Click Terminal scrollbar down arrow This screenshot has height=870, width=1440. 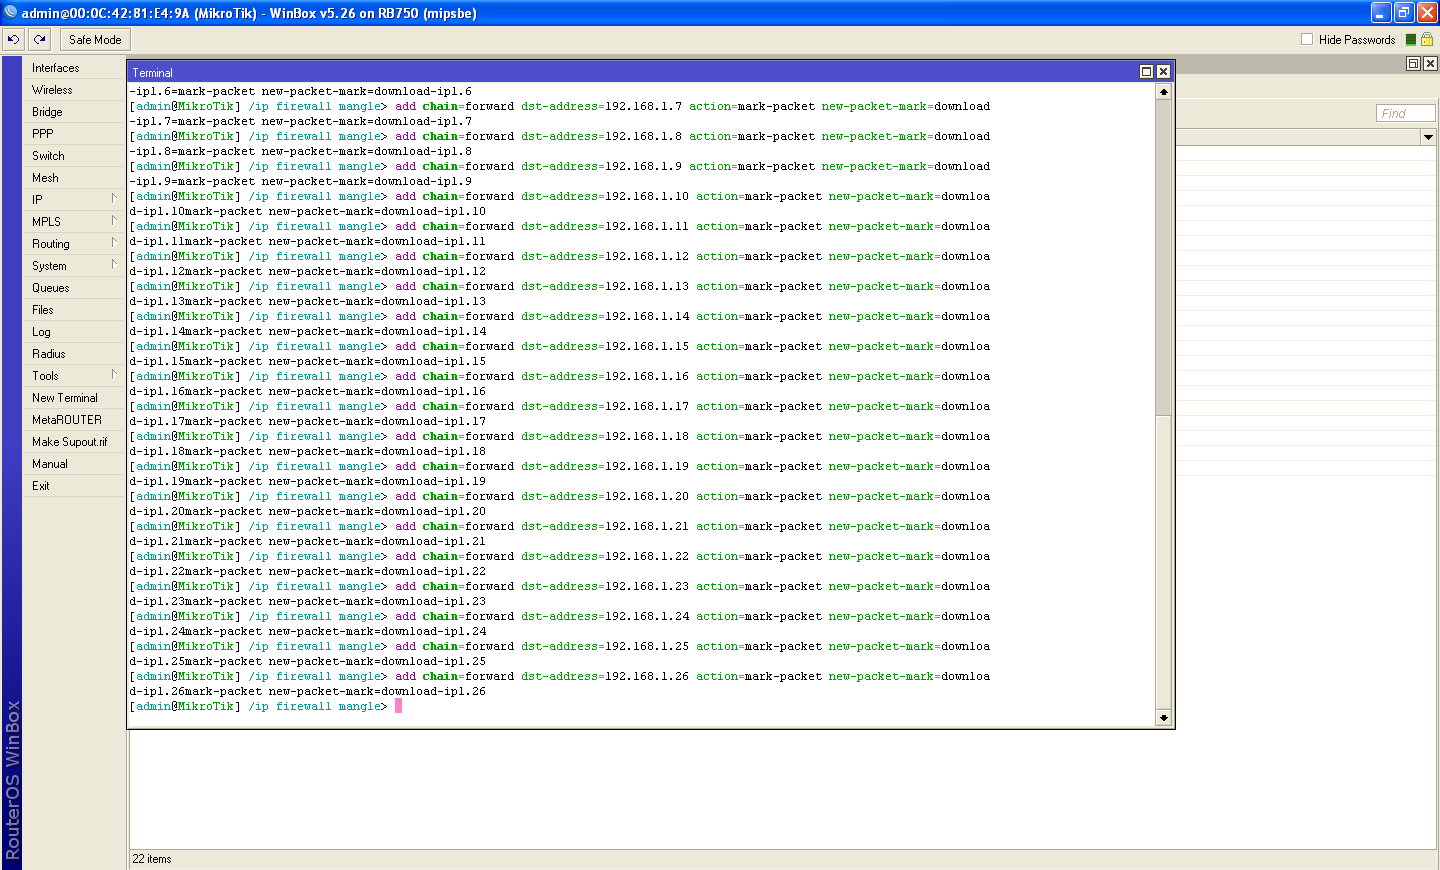point(1163,718)
